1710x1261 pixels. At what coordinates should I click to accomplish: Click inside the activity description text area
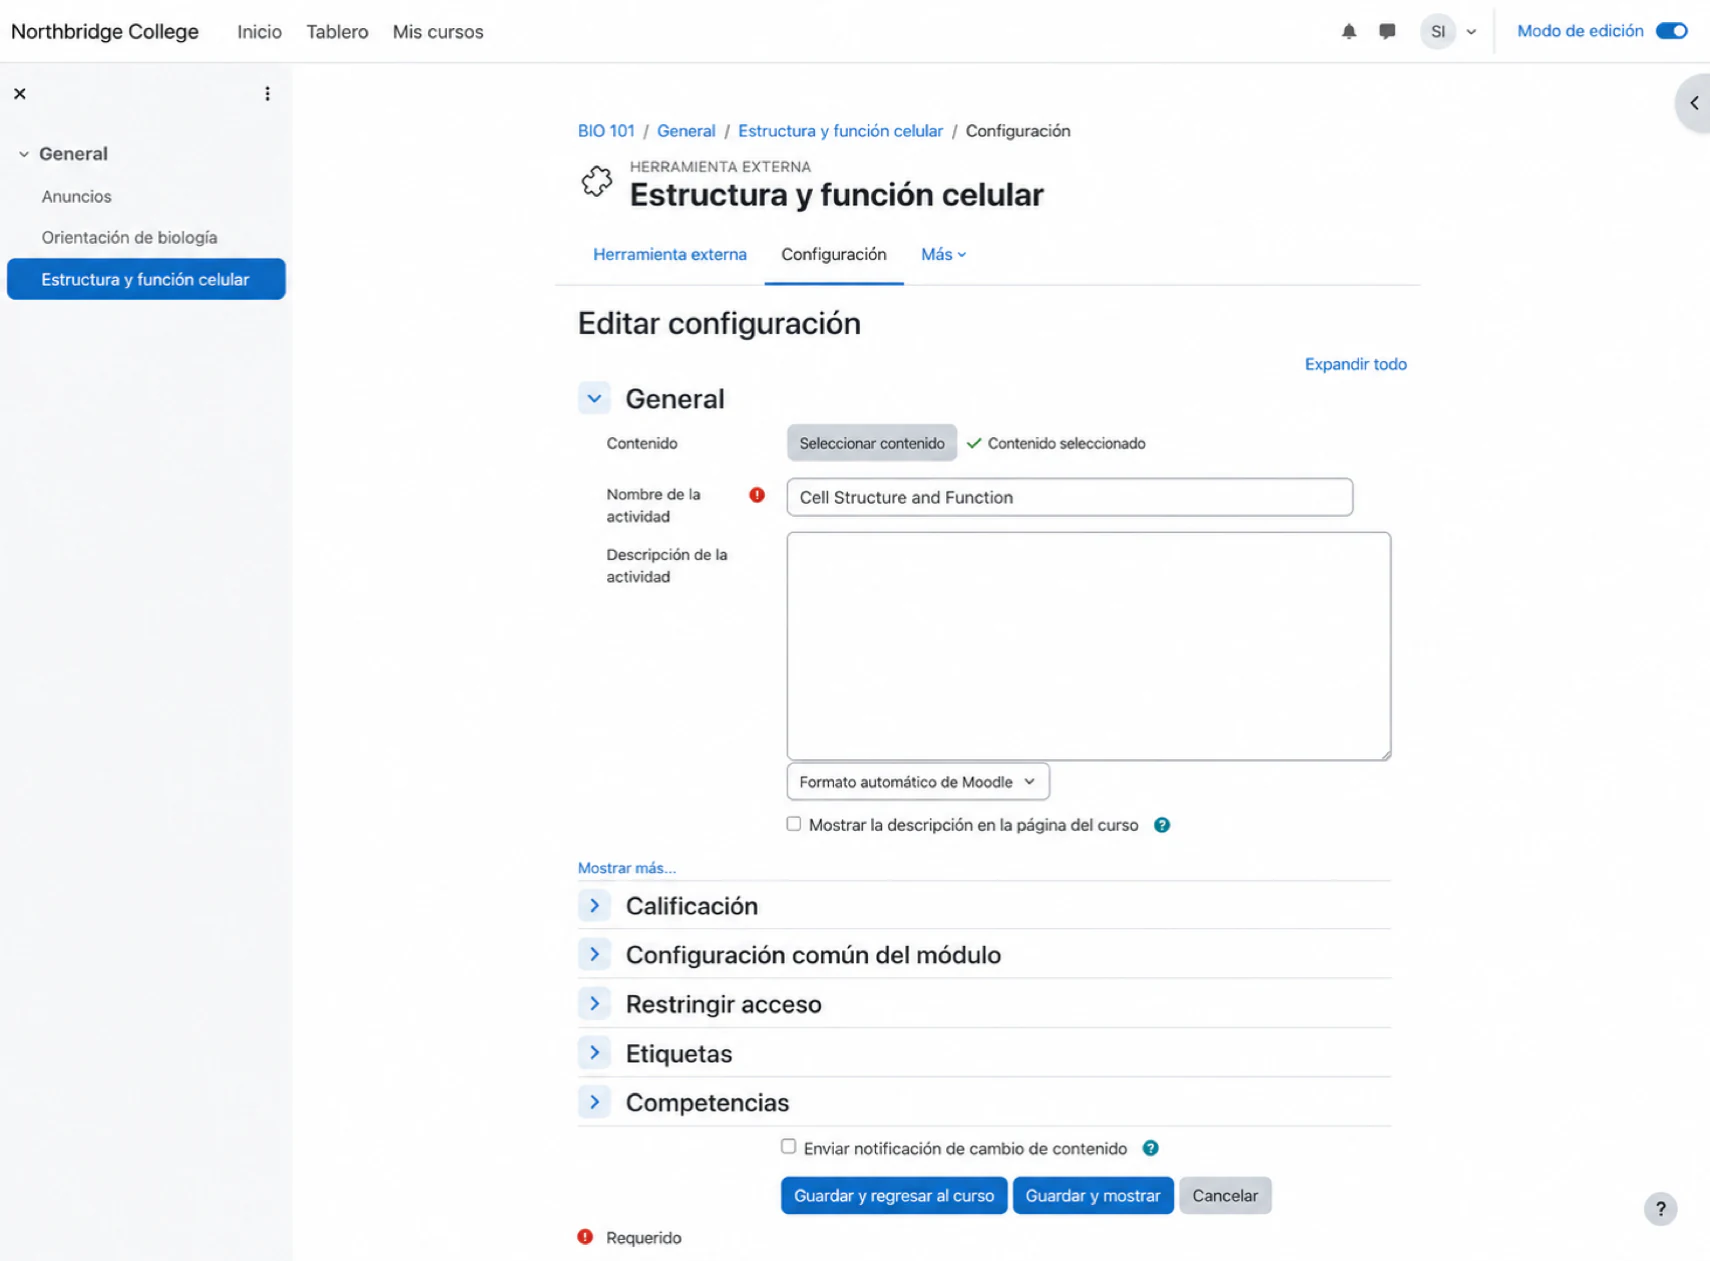(x=1088, y=646)
